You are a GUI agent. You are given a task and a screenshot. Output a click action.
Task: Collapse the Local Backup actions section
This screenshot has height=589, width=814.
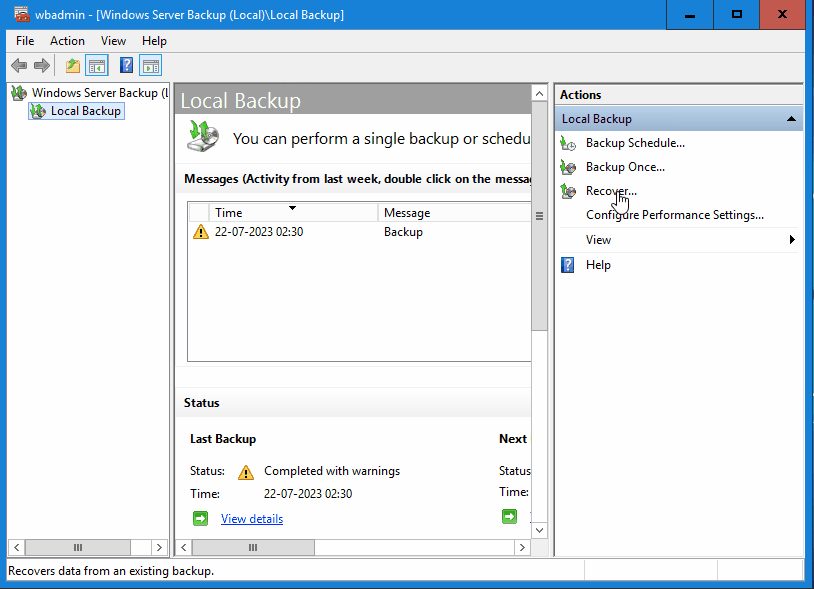[791, 117]
